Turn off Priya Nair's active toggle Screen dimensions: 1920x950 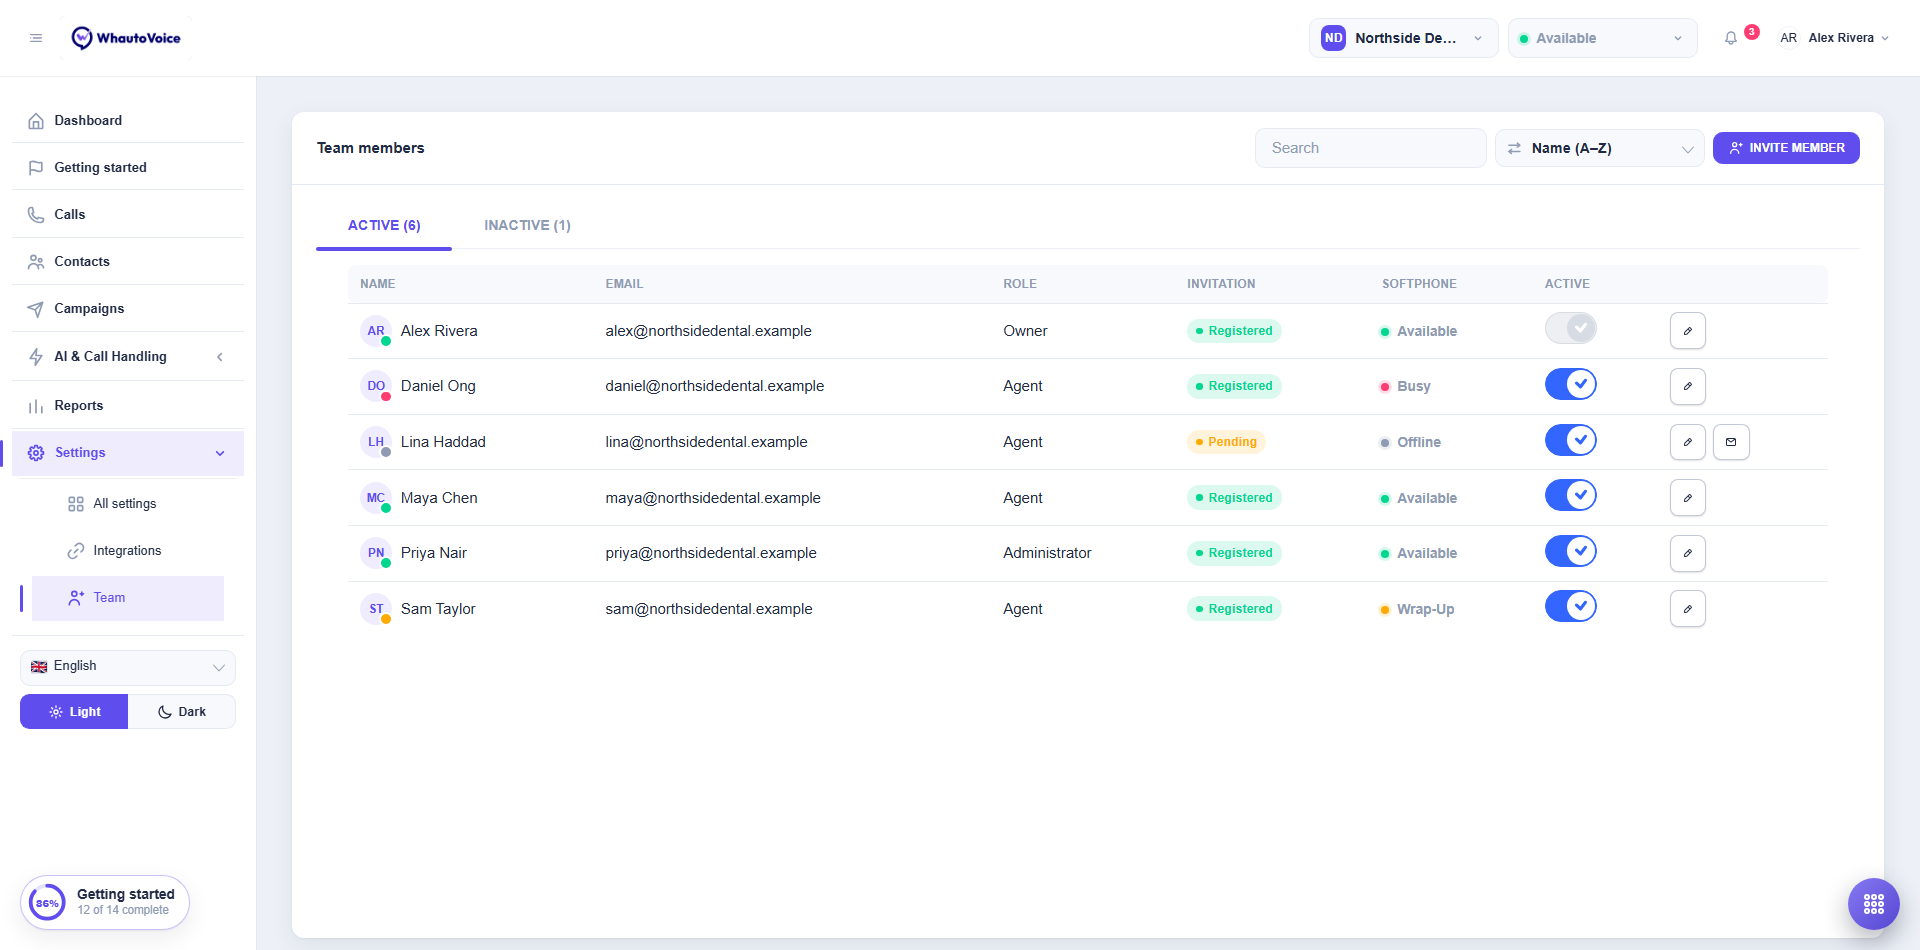coord(1571,551)
